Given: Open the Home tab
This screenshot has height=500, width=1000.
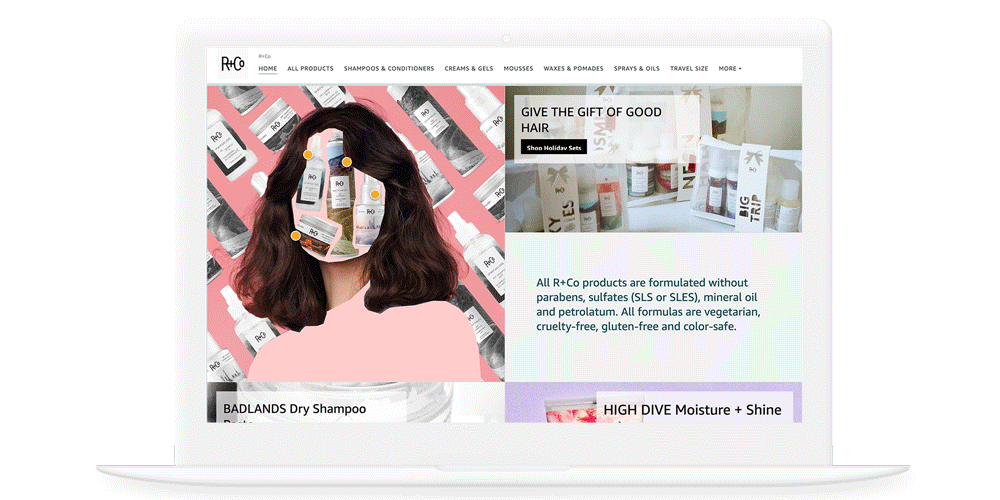Looking at the screenshot, I should (x=268, y=68).
